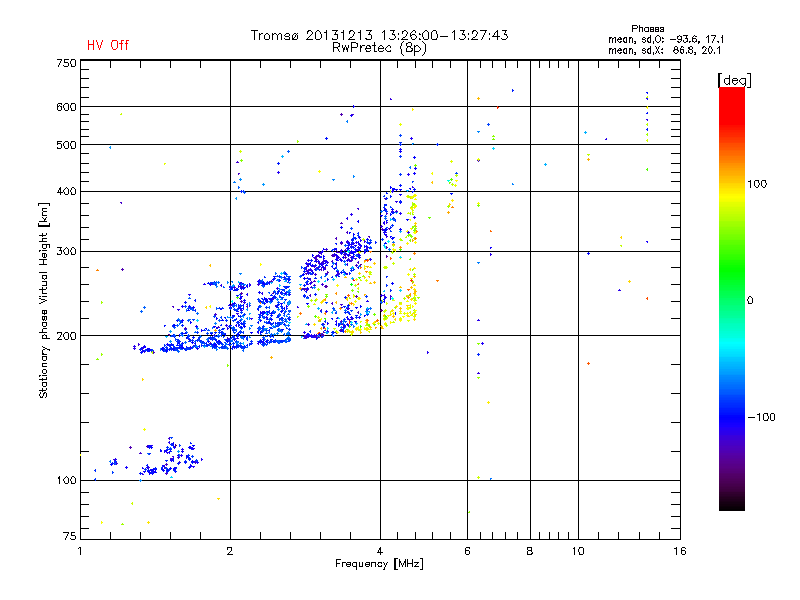Click the x-axis '1' tick label
This screenshot has height=600, width=800.
click(x=80, y=551)
